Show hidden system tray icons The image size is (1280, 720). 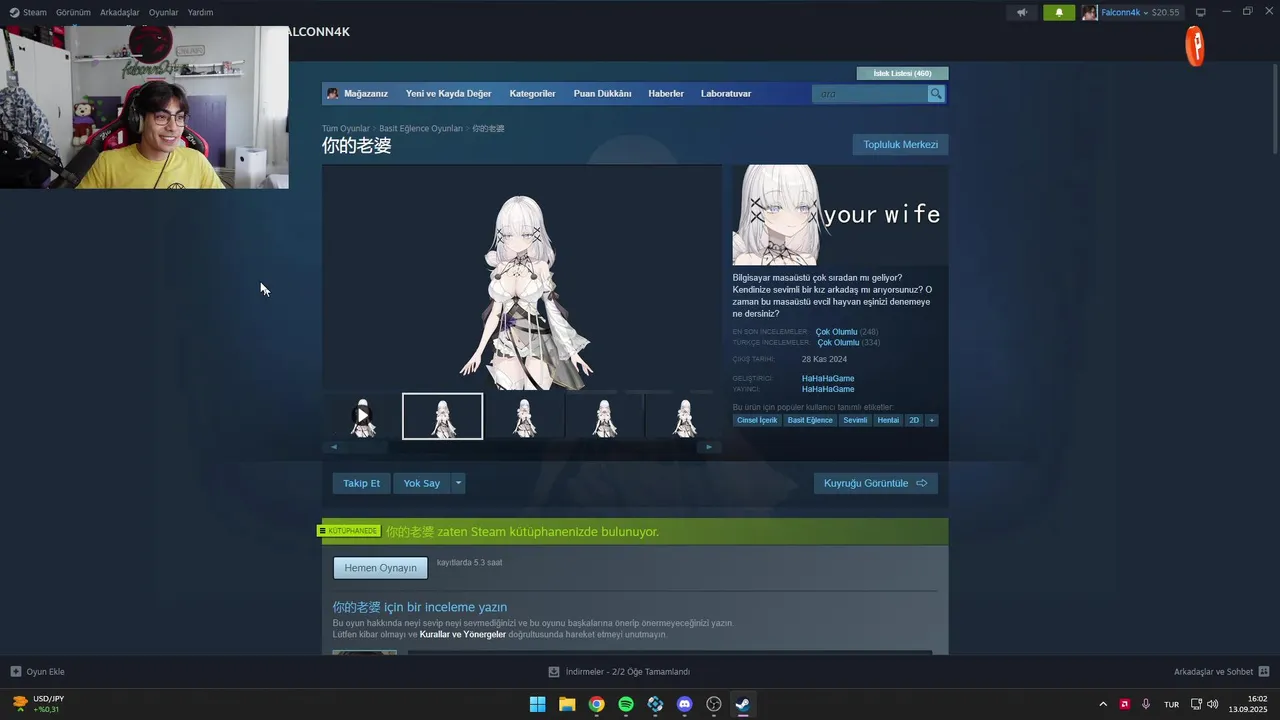(1103, 704)
